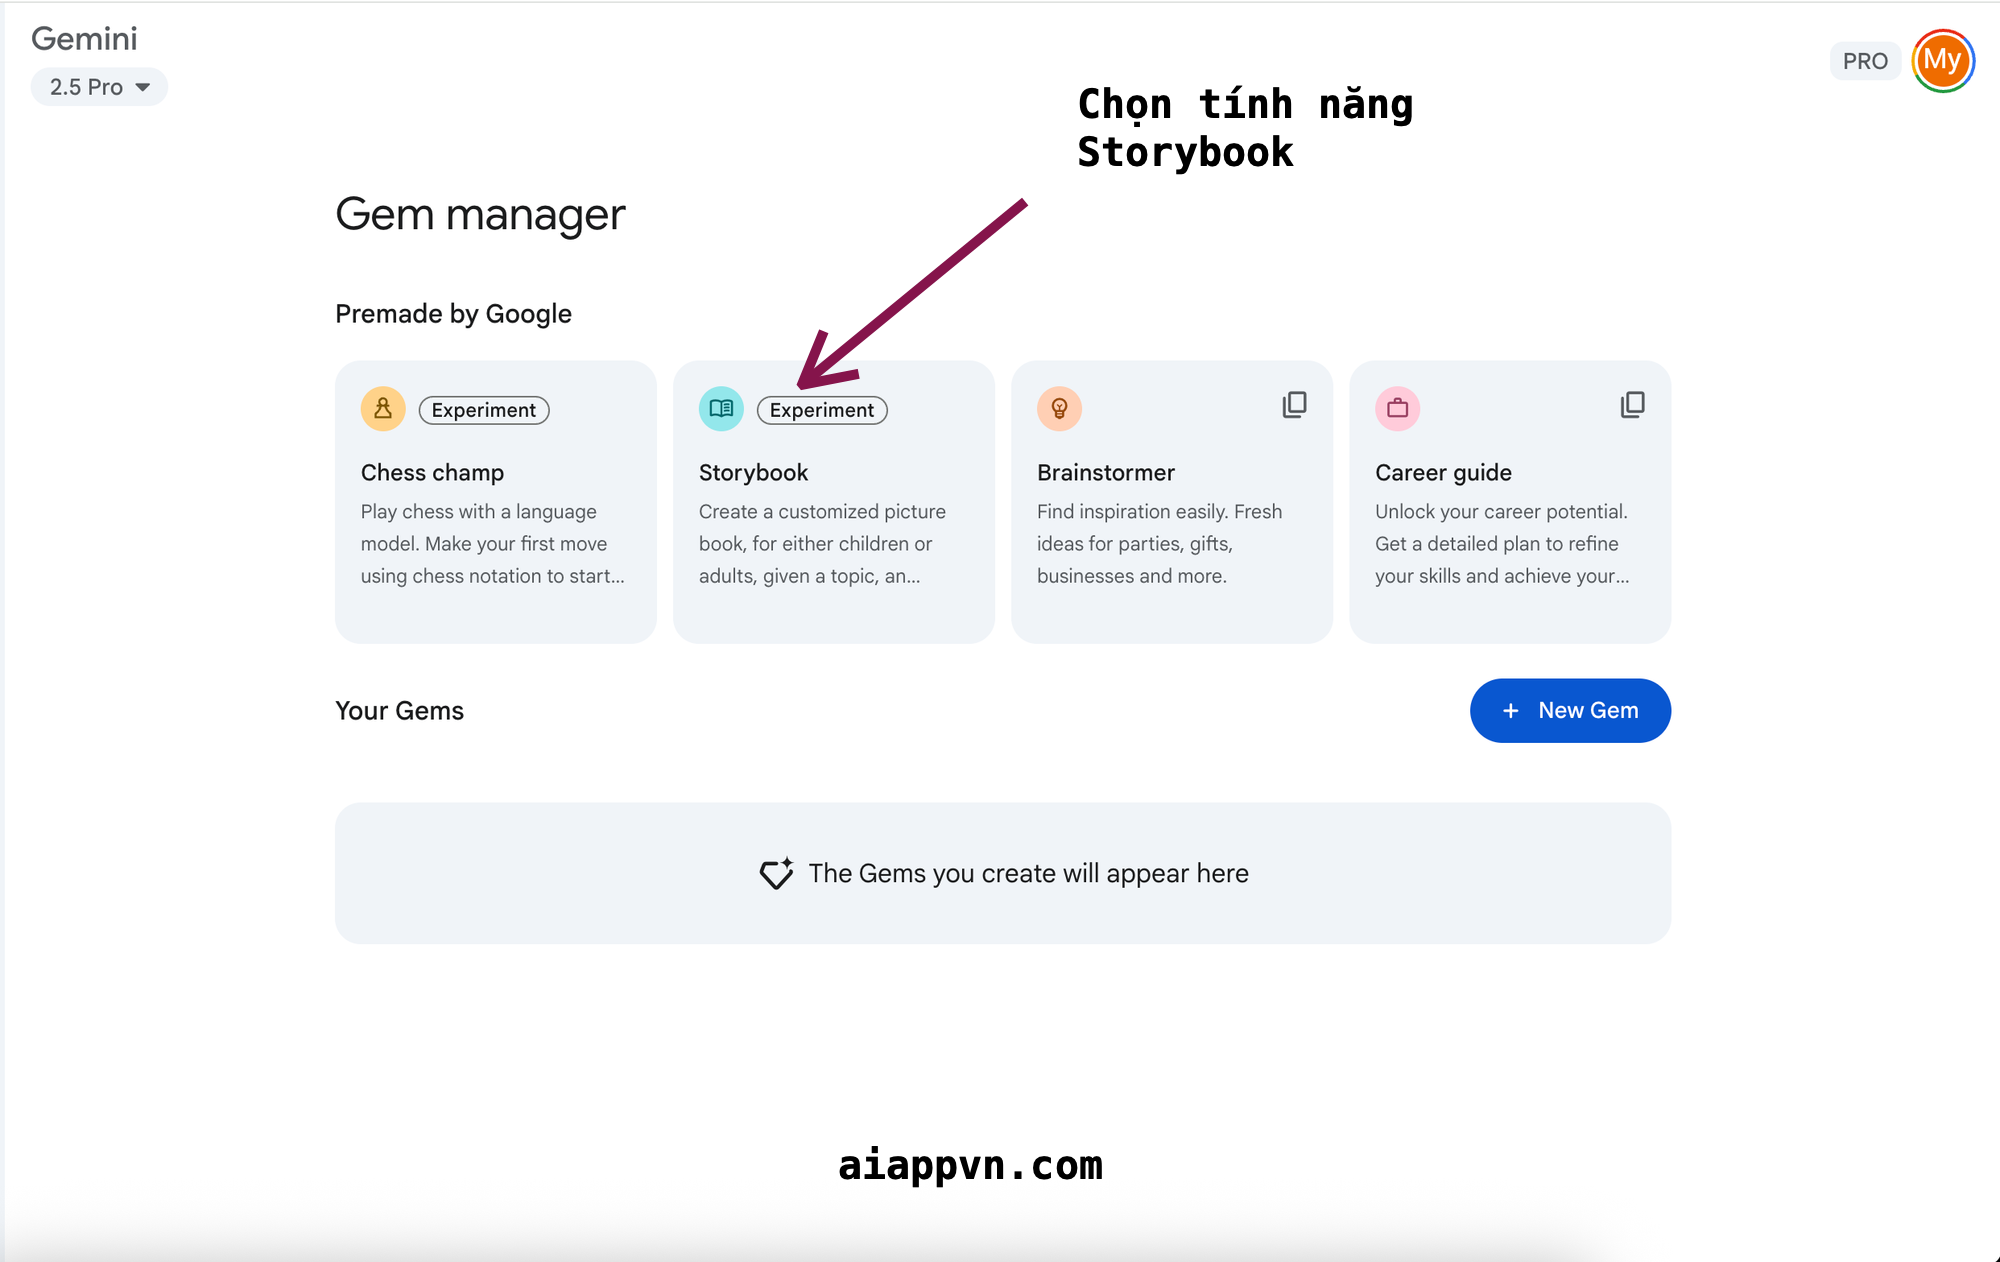Select the Career guide gem title
The width and height of the screenshot is (2000, 1262).
click(x=1442, y=472)
